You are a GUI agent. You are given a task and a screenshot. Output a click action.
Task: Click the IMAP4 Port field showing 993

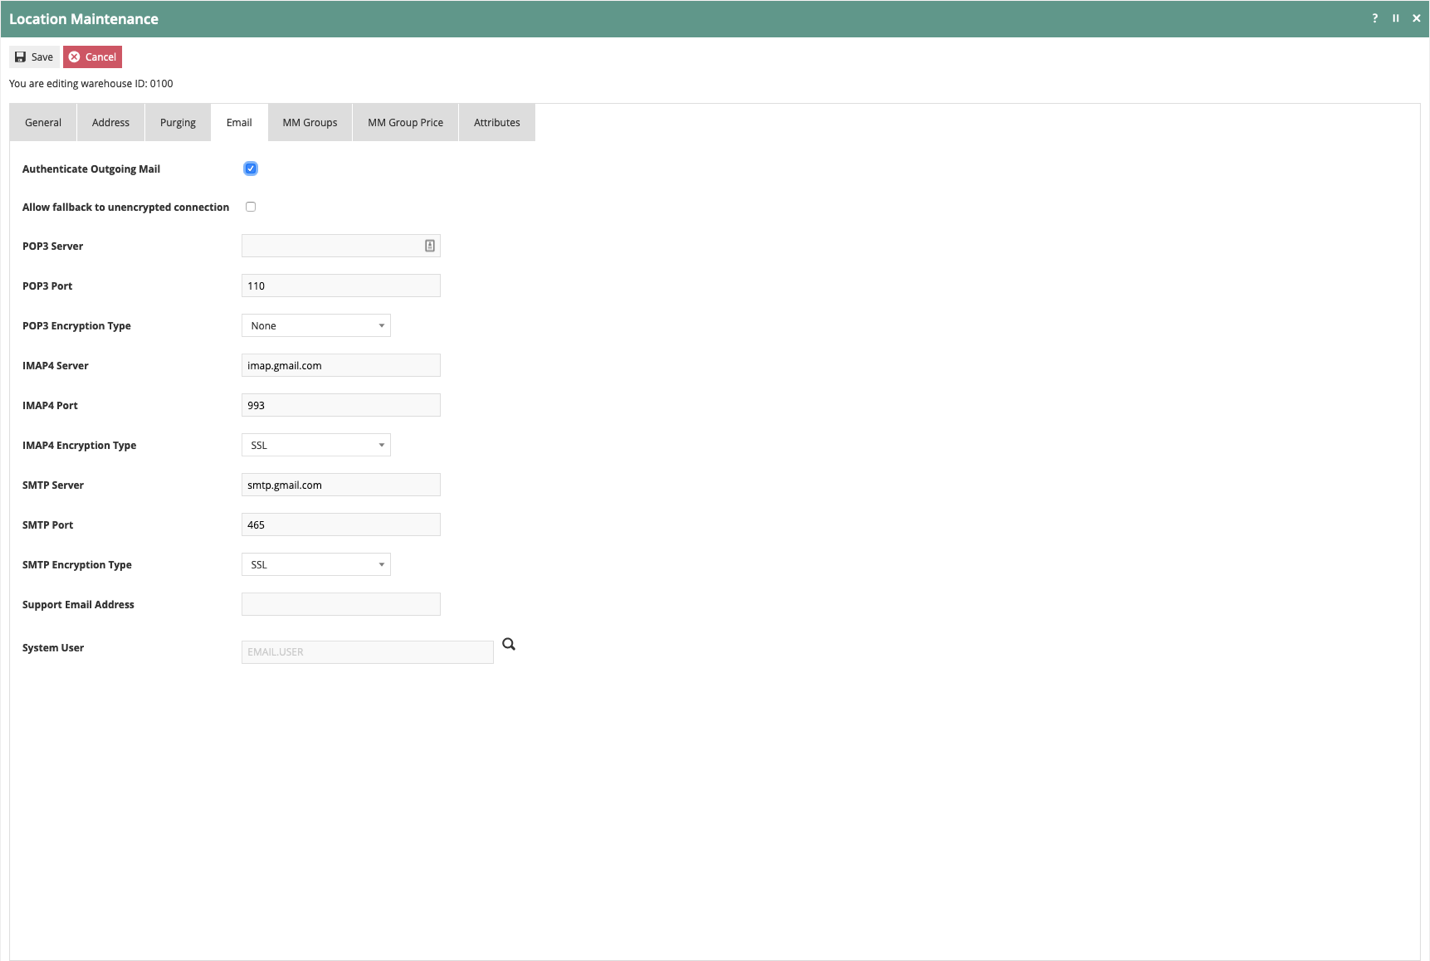341,405
